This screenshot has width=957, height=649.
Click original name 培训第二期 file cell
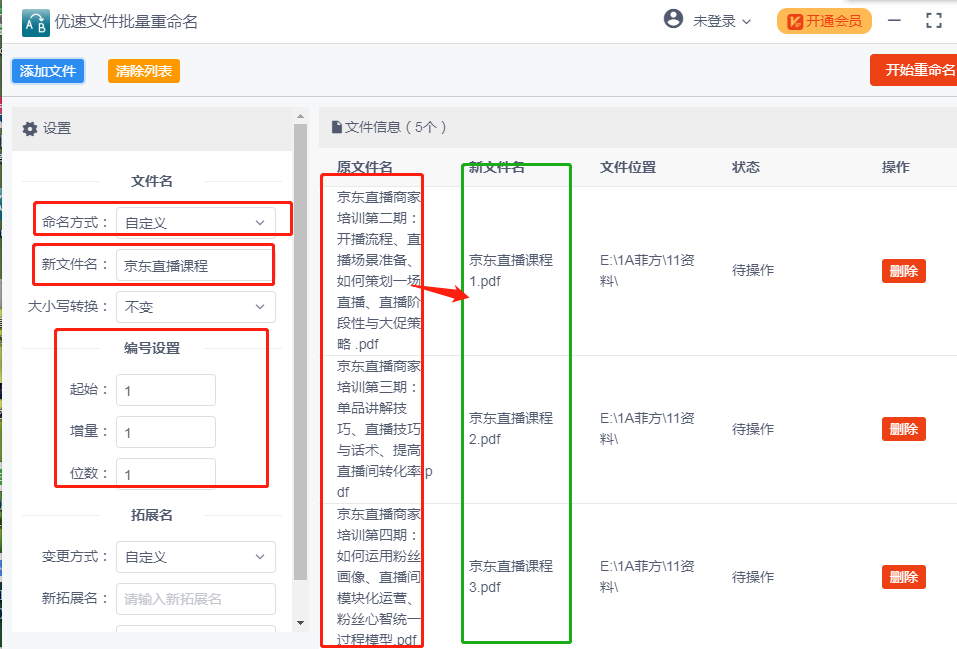point(380,270)
